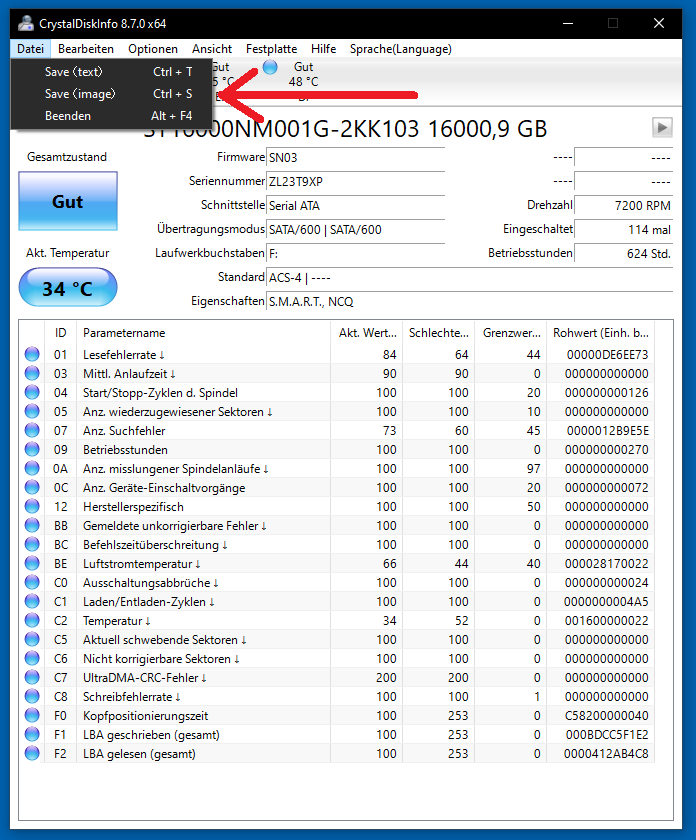Click the Übertragungsmodus field SATA/600
This screenshot has width=696, height=840.
tap(356, 230)
